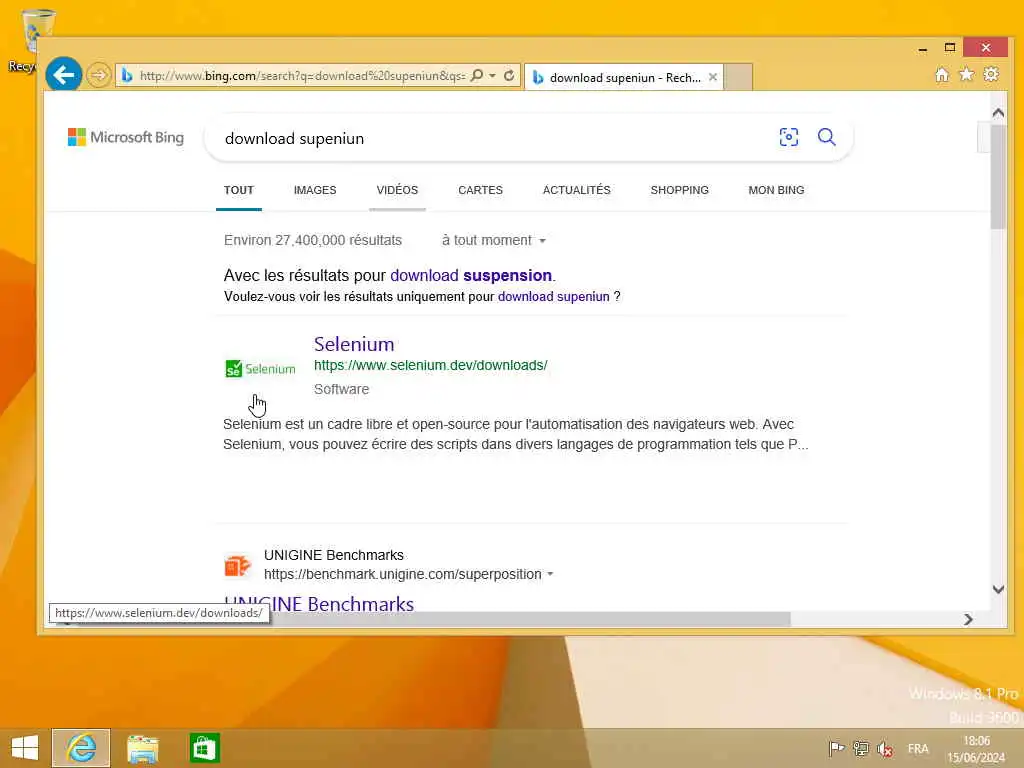Open the address bar dropdown arrow
Viewport: 1024px width, 768px height.
(x=492, y=76)
